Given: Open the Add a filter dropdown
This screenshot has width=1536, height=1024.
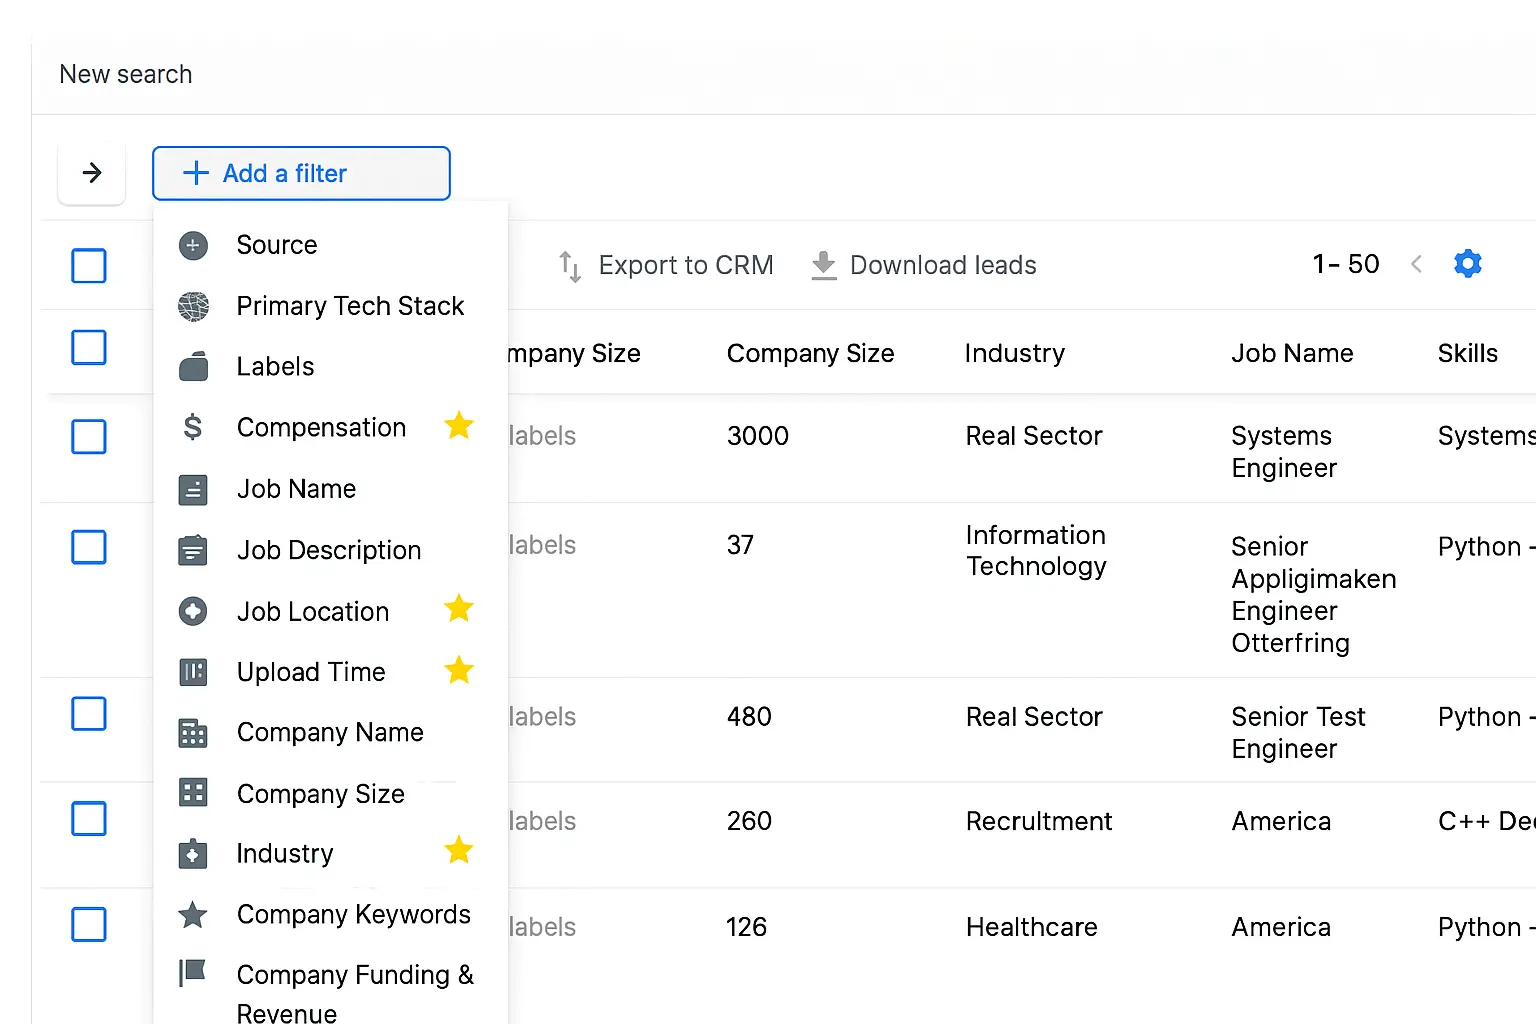Looking at the screenshot, I should [x=301, y=174].
